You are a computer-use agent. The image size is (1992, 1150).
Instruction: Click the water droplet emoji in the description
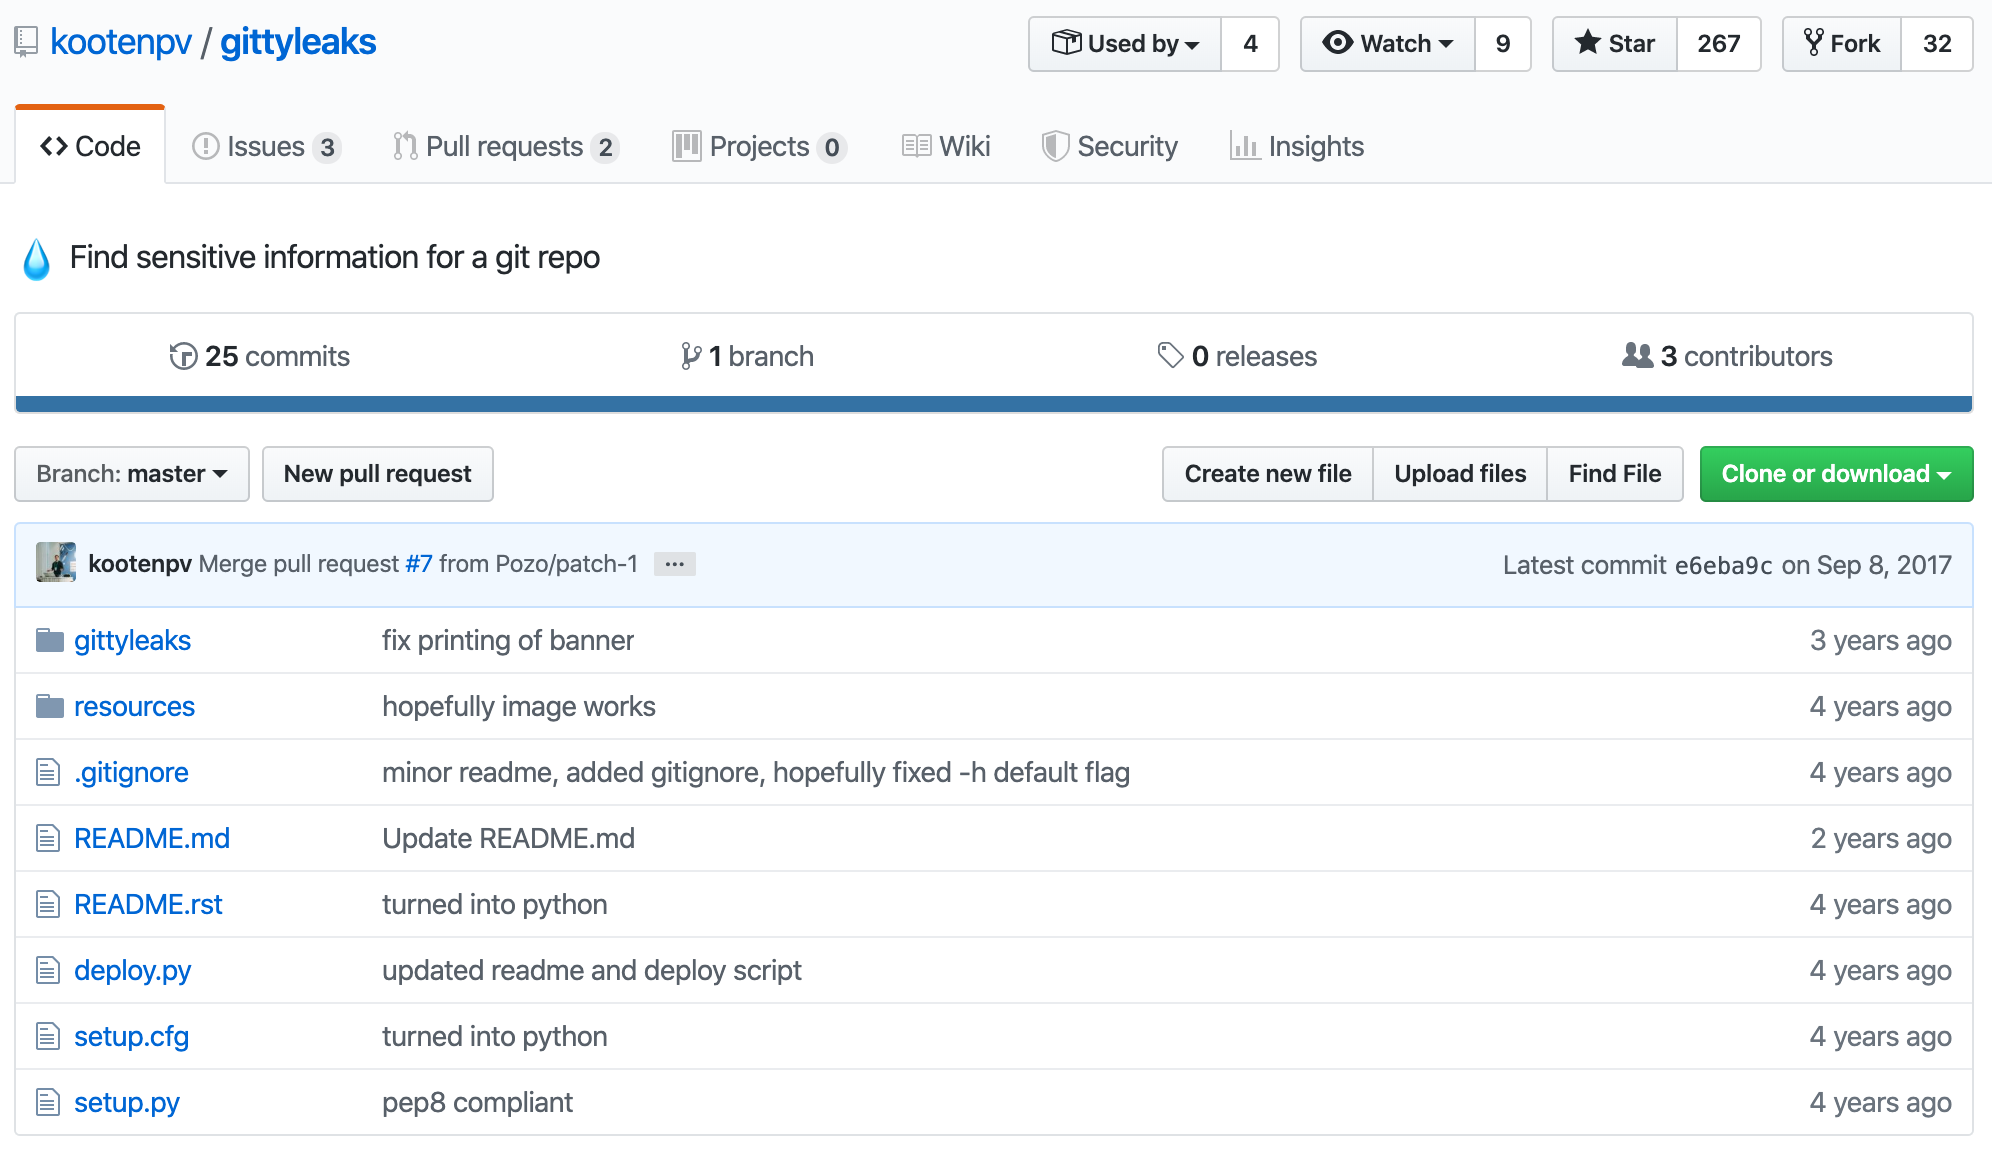click(x=37, y=259)
